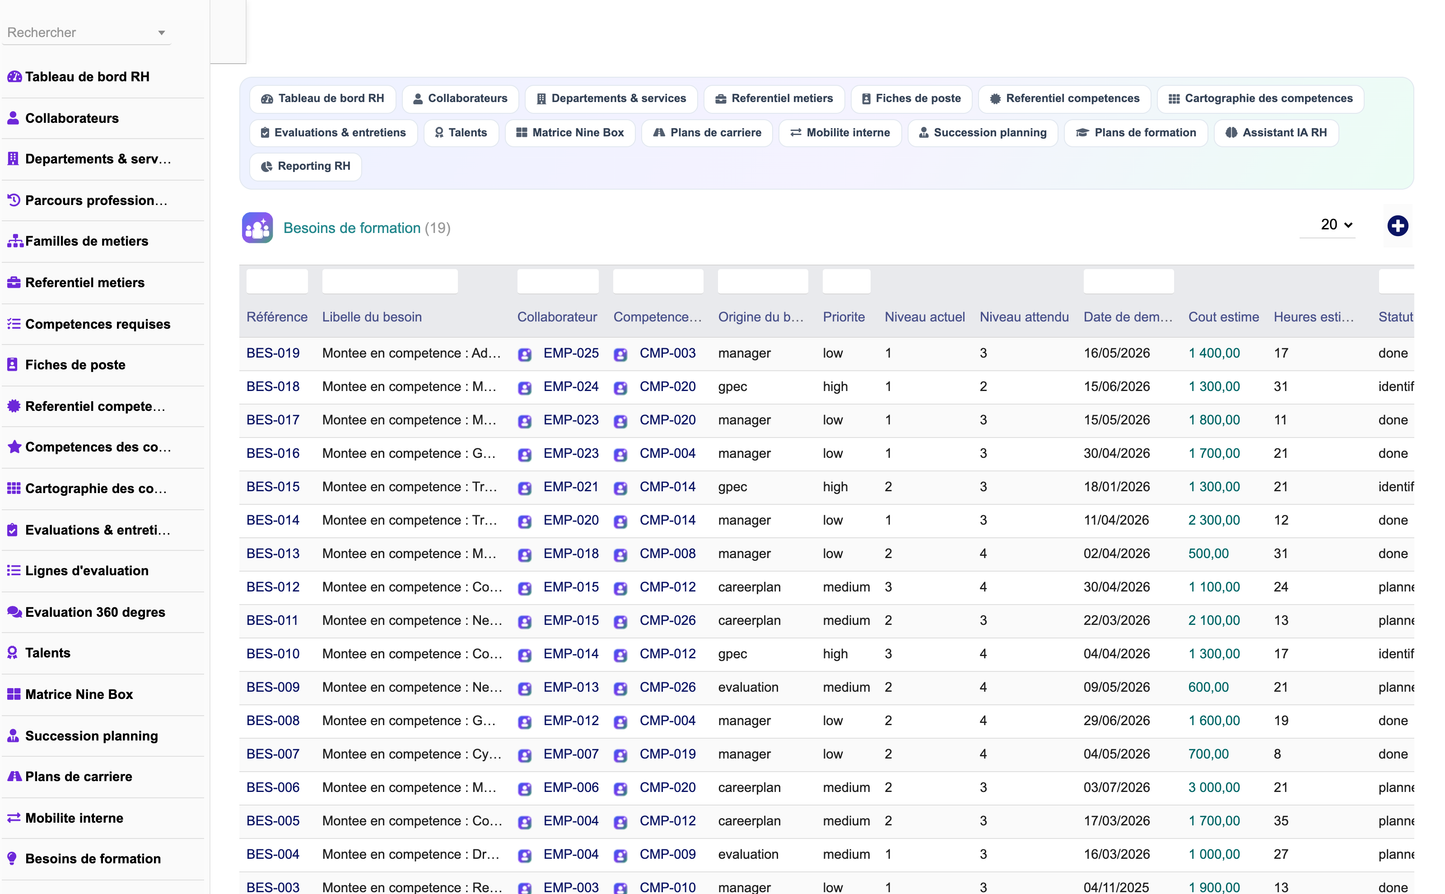Open Tableau de bord RH top shortcut
This screenshot has width=1445, height=894.
tap(322, 99)
